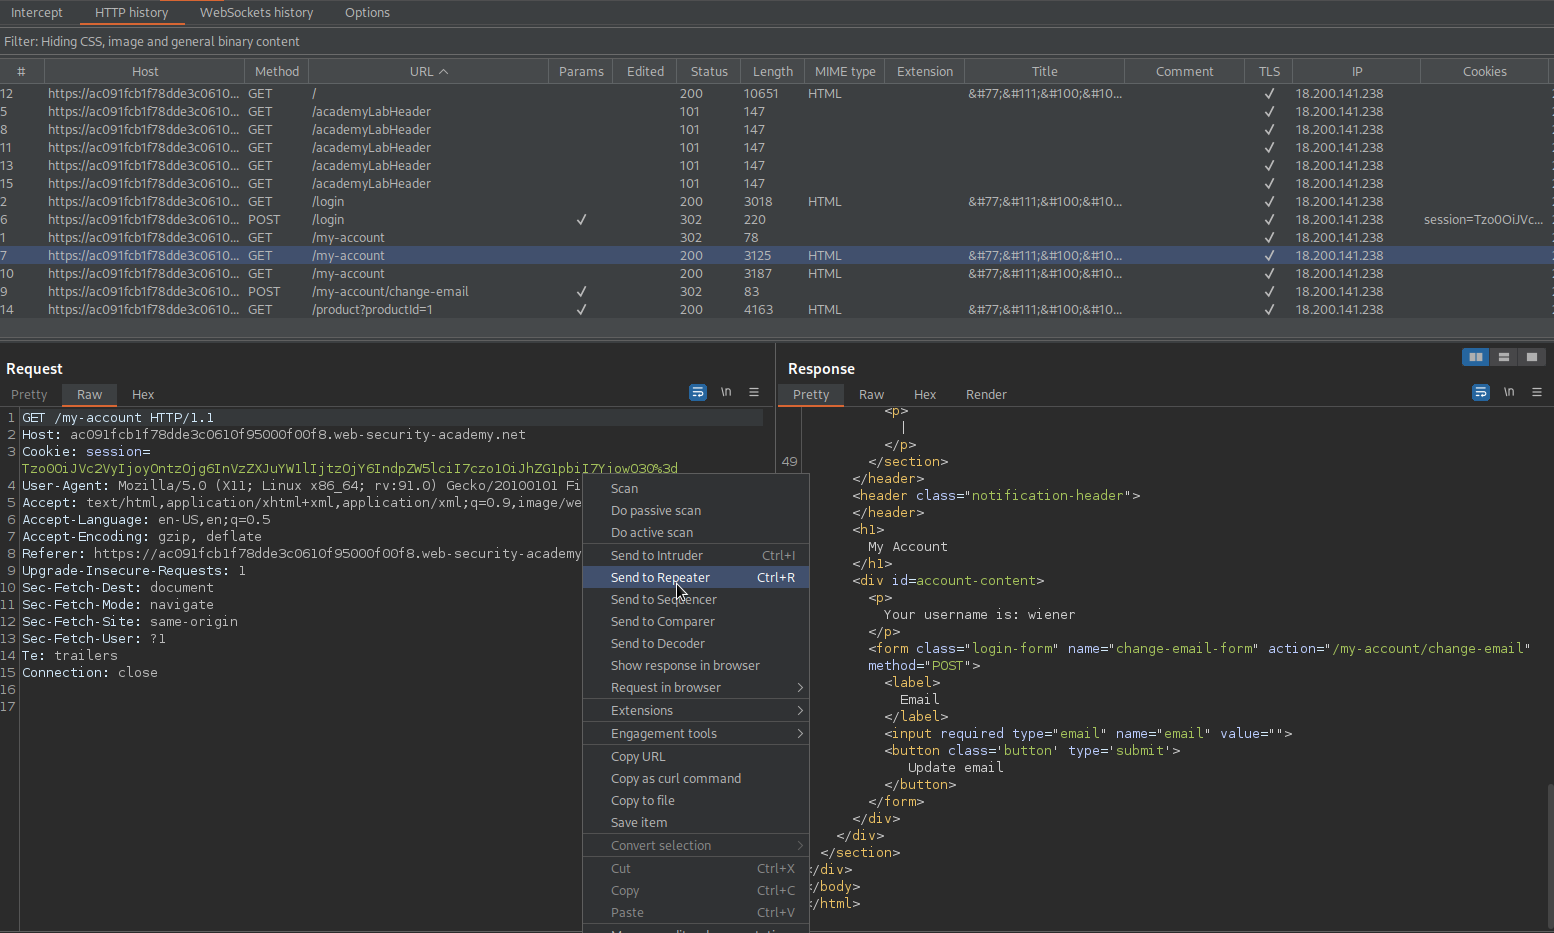Select Copy to file menu entry
The image size is (1554, 933).
[696, 801]
